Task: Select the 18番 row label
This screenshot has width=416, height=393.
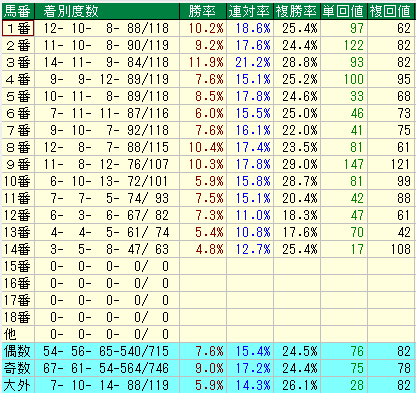Action: 18,317
